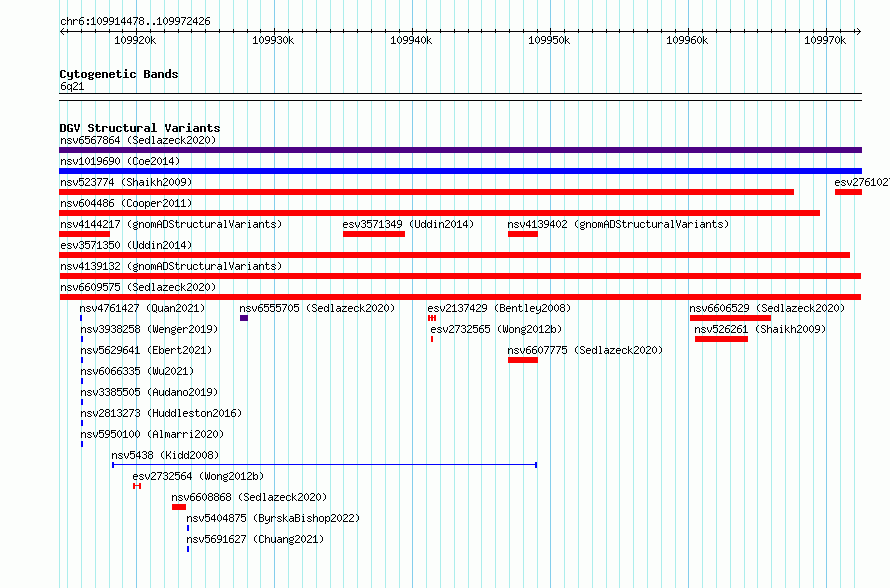Viewport: 890px width, 588px height.
Task: Select the esv2732564 small red glyph
Action: click(x=137, y=486)
